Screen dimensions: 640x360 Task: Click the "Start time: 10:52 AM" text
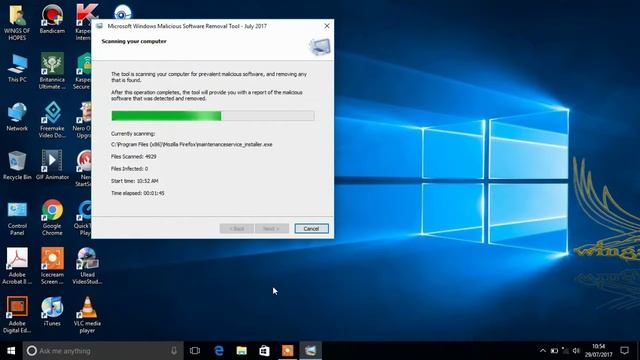(135, 181)
